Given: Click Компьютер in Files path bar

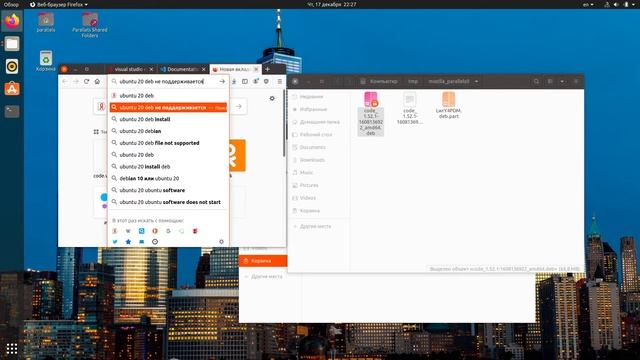Looking at the screenshot, I should pos(379,82).
